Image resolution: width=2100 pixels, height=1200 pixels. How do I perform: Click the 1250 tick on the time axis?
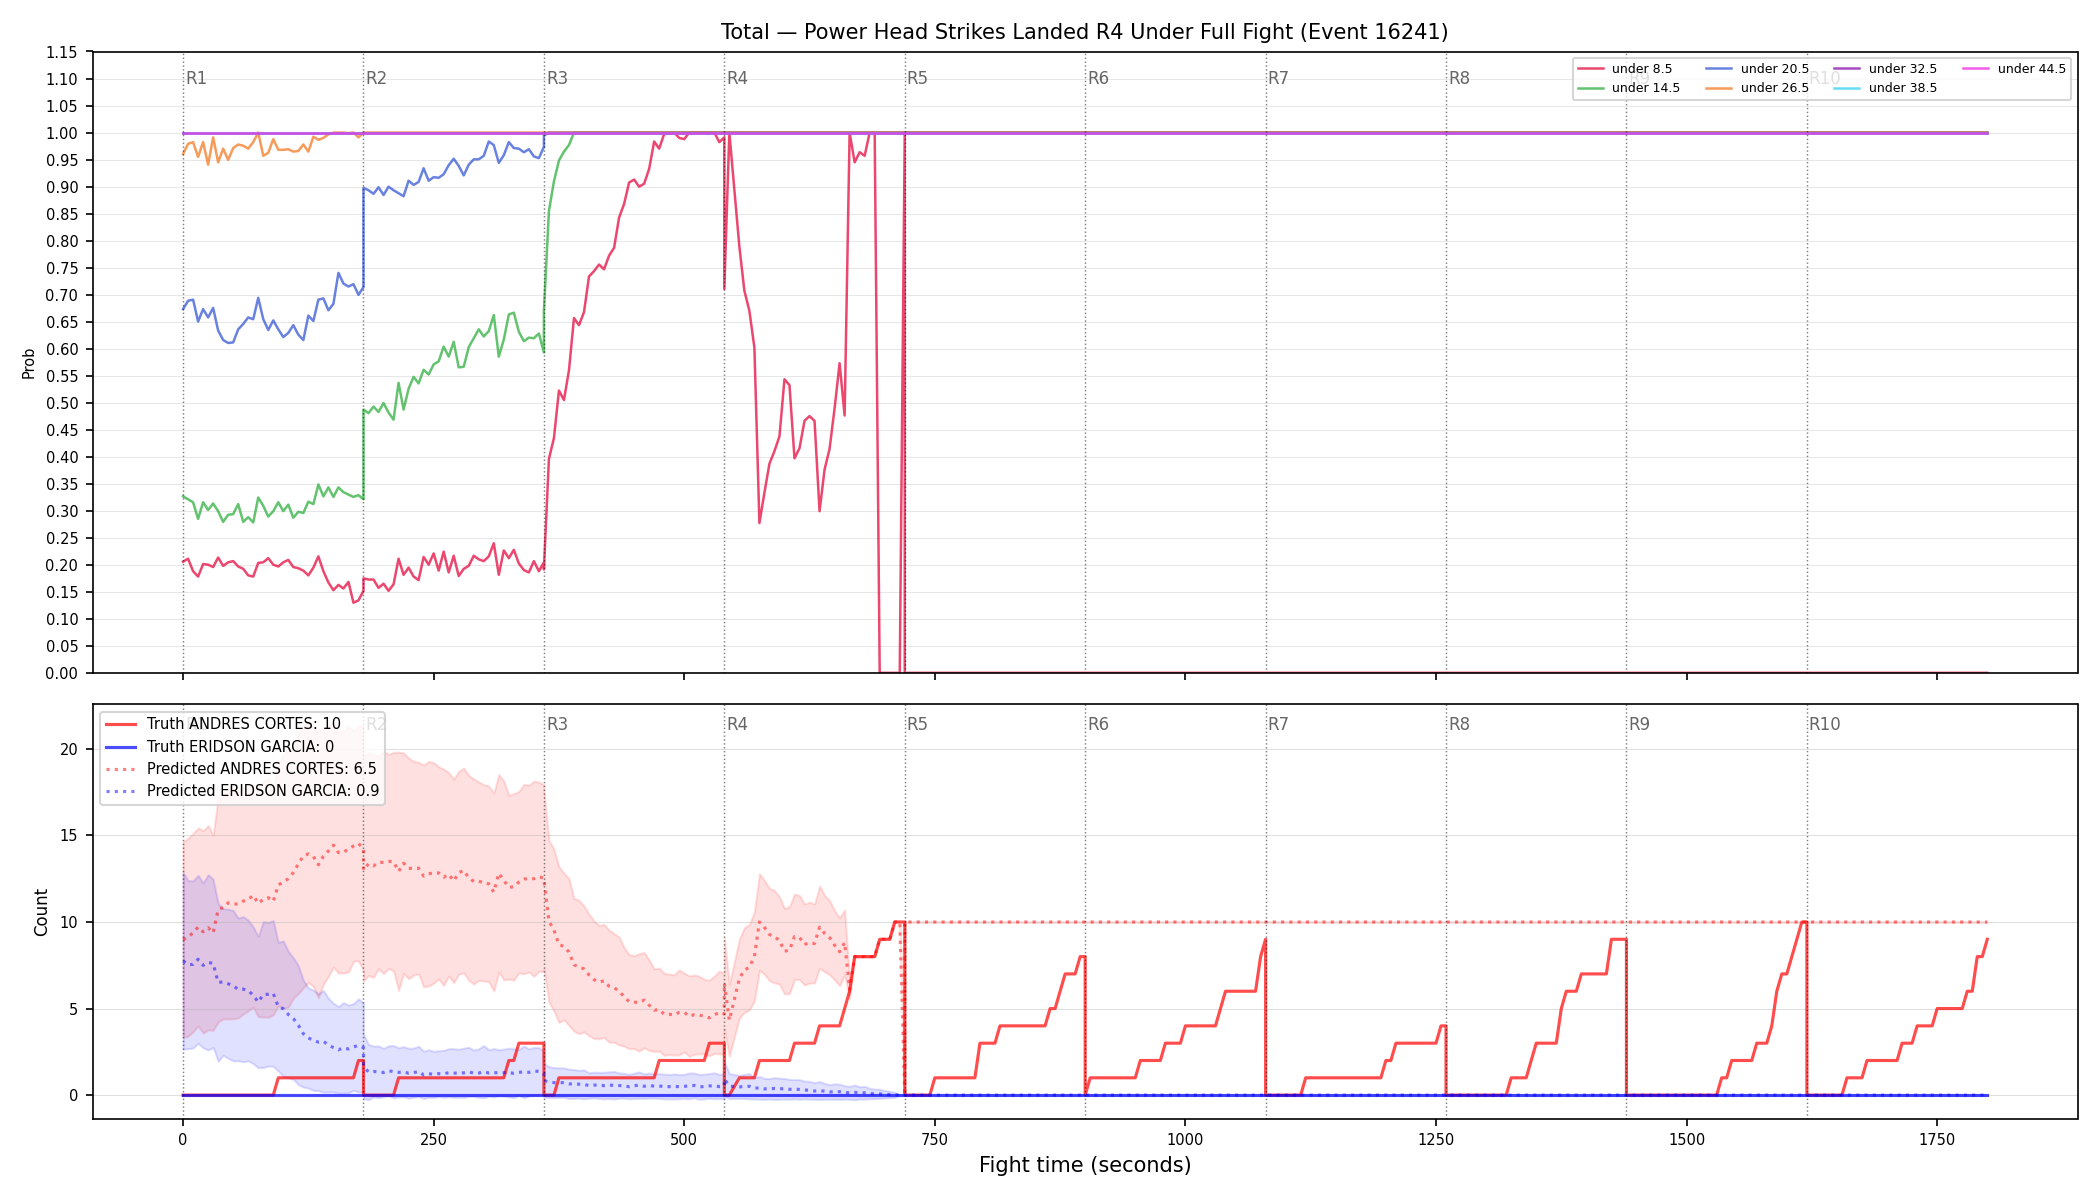click(x=1436, y=1139)
